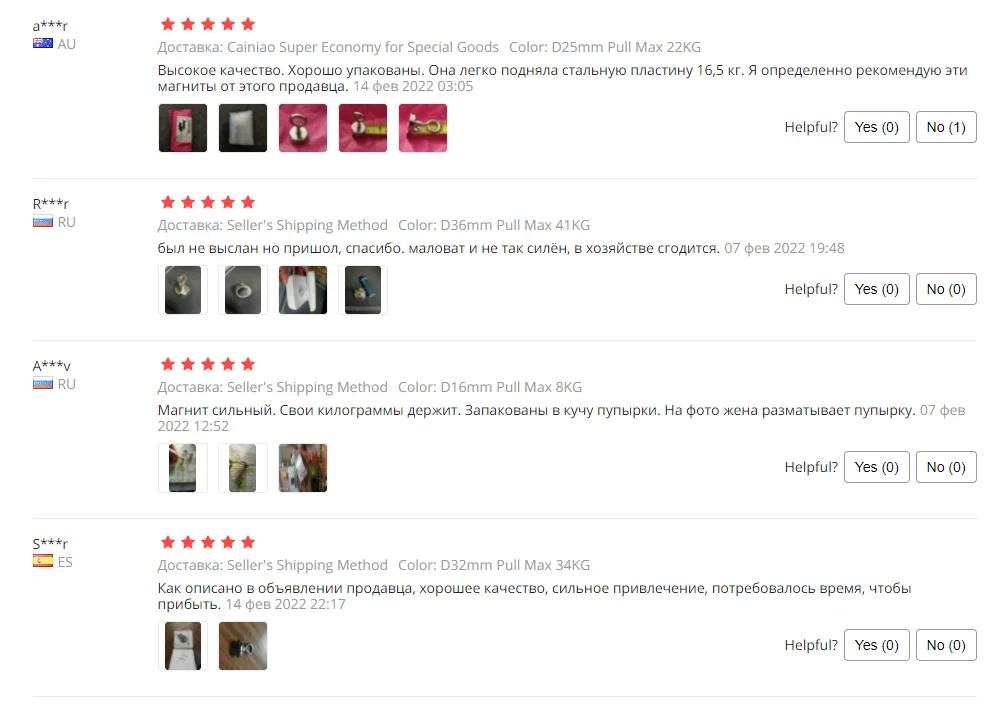
Task: Click the five-star rating of R***r's review
Action: click(x=207, y=202)
